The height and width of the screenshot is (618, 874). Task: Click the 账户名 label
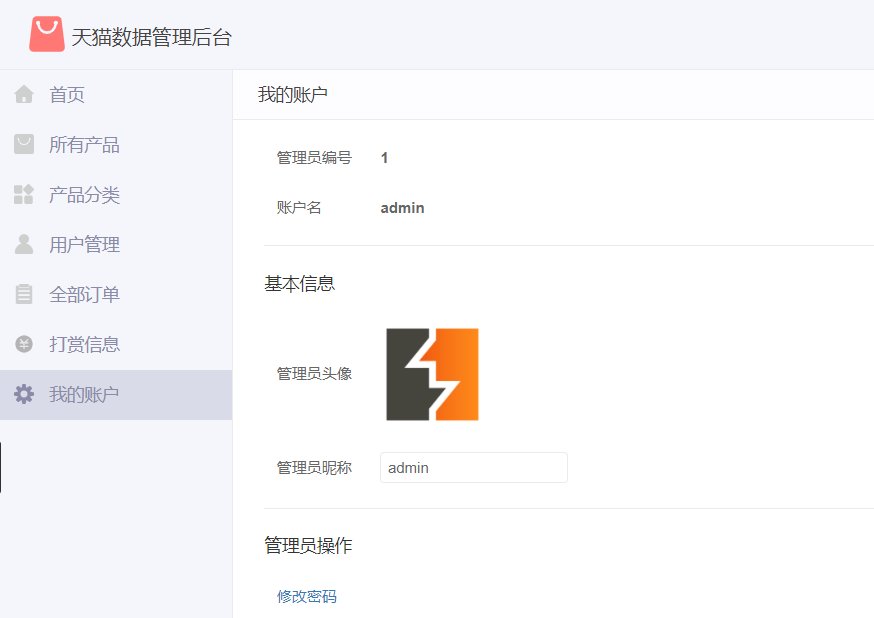pos(299,208)
